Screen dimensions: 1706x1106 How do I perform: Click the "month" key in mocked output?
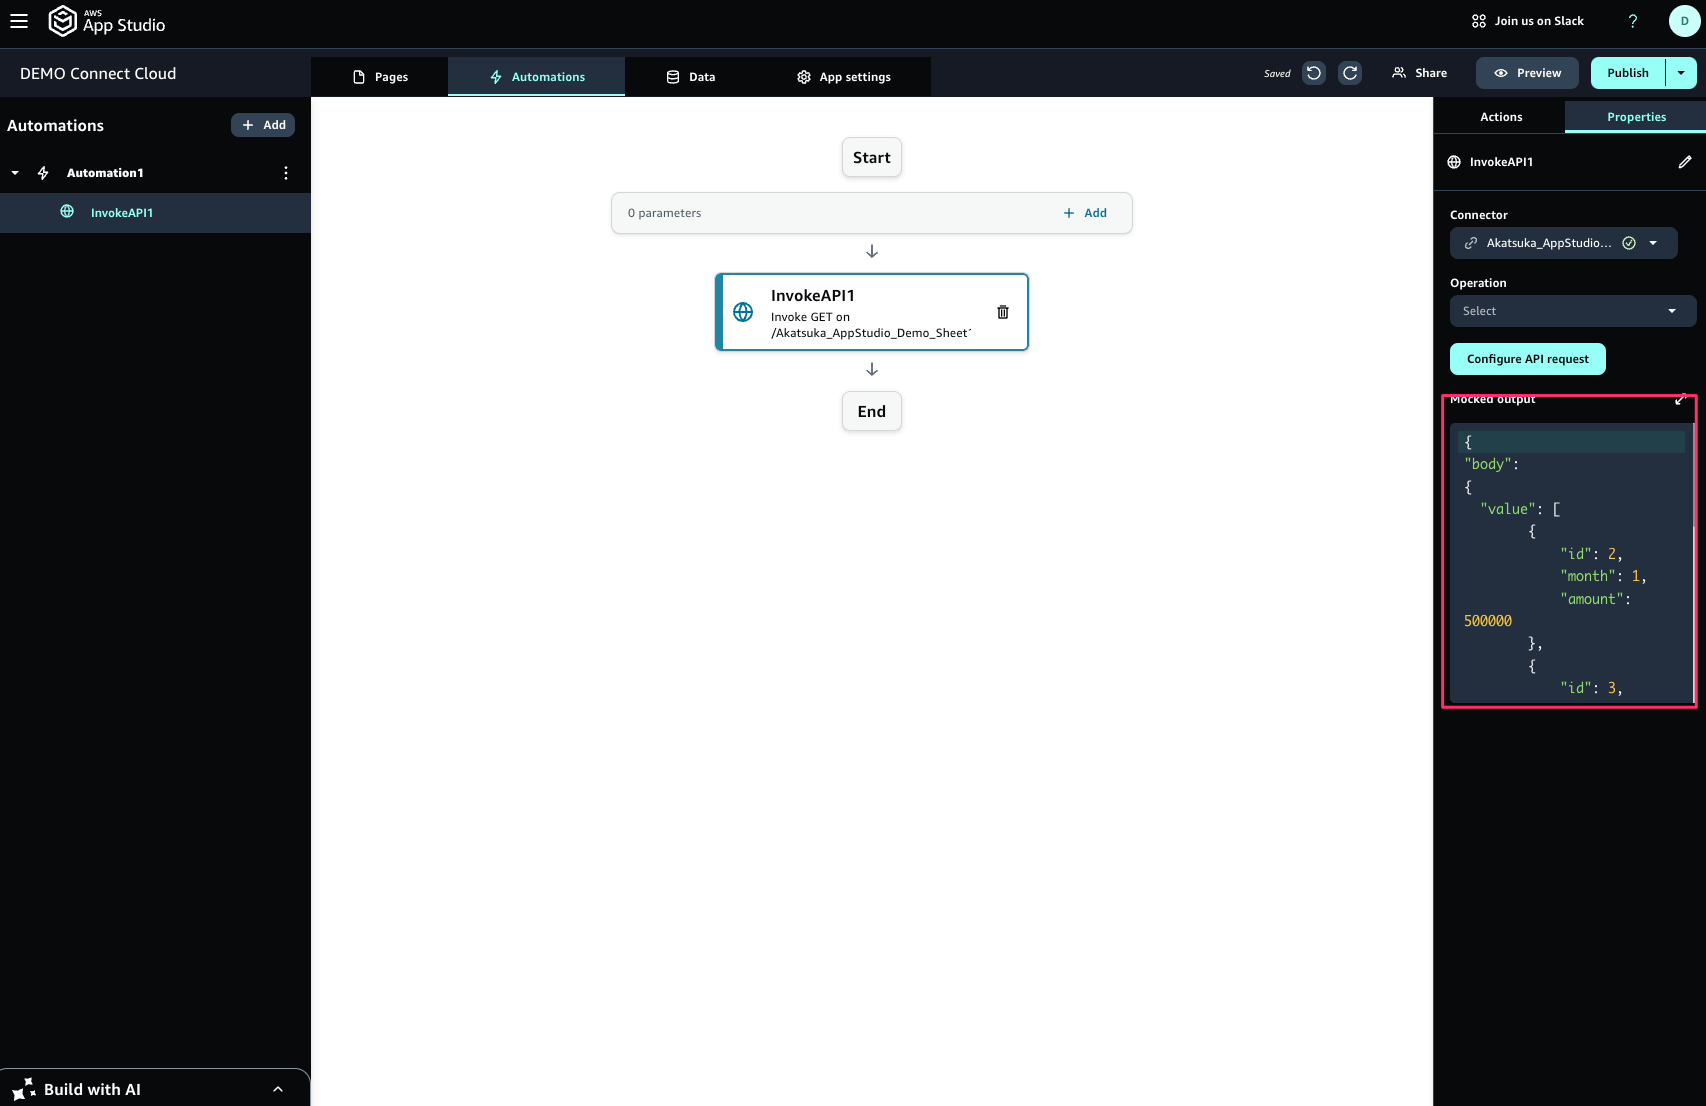1588,576
